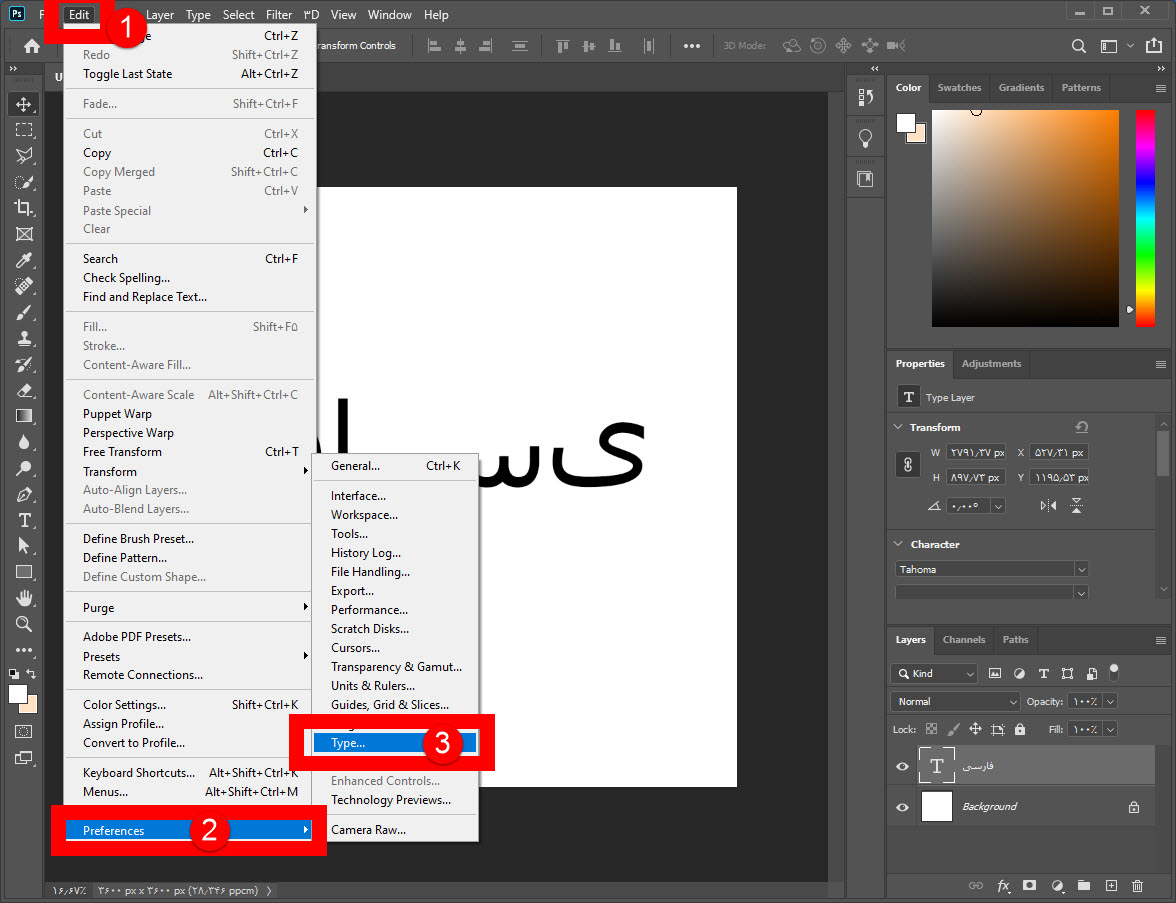1176x903 pixels.
Task: Open the Tahoma font family dropdown
Action: coord(992,569)
